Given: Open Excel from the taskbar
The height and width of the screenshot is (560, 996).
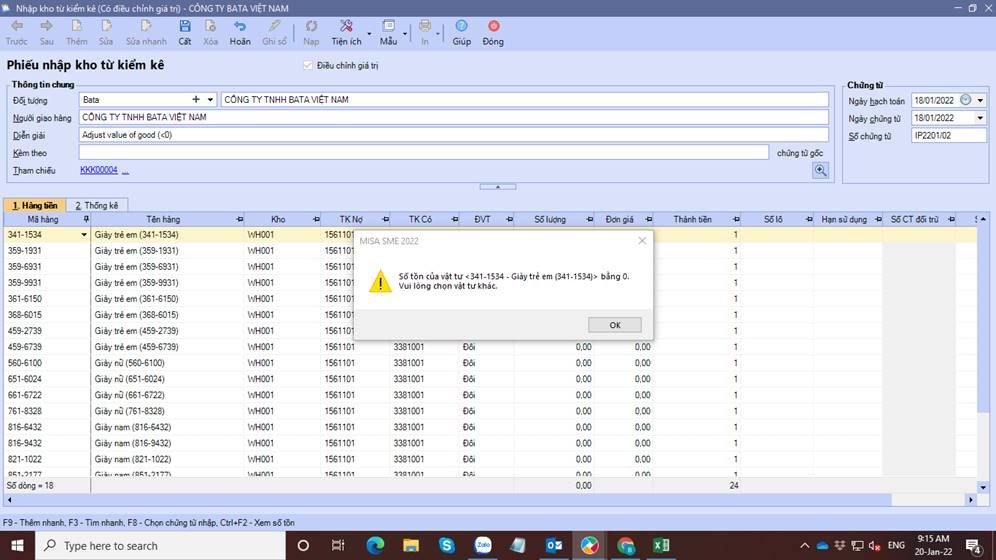Looking at the screenshot, I should tap(661, 545).
